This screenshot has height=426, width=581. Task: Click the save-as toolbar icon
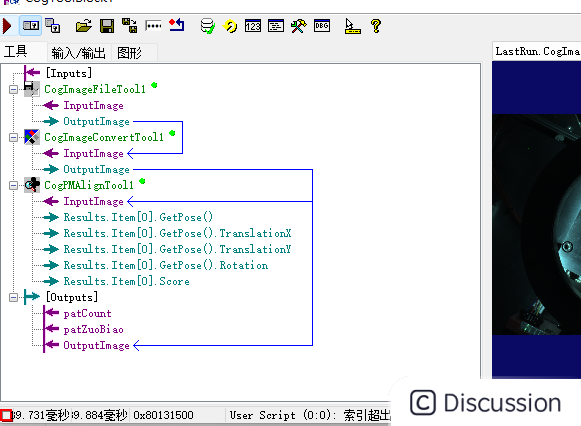130,26
